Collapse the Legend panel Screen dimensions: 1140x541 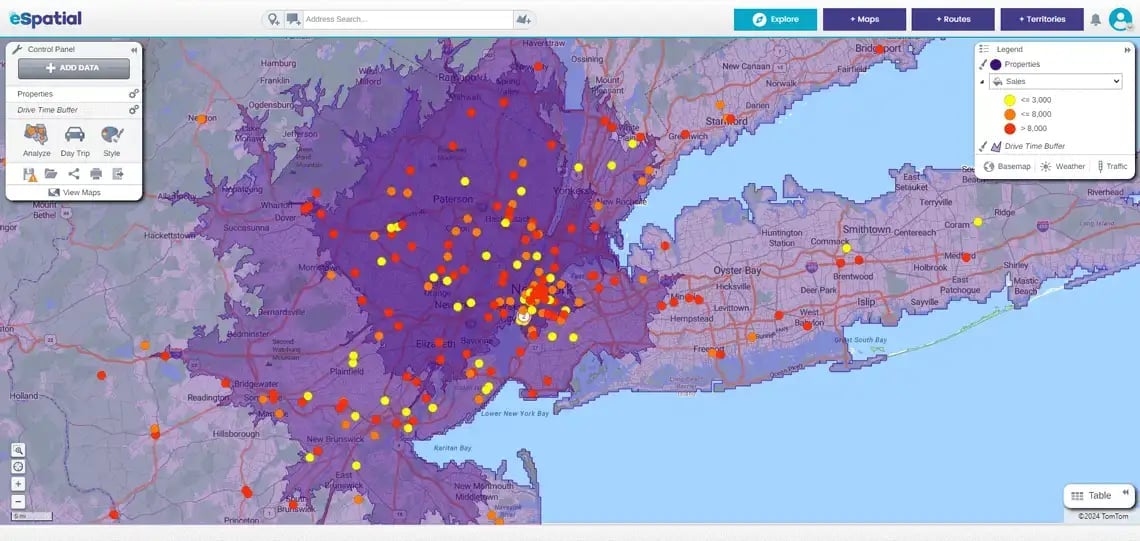coord(1128,49)
